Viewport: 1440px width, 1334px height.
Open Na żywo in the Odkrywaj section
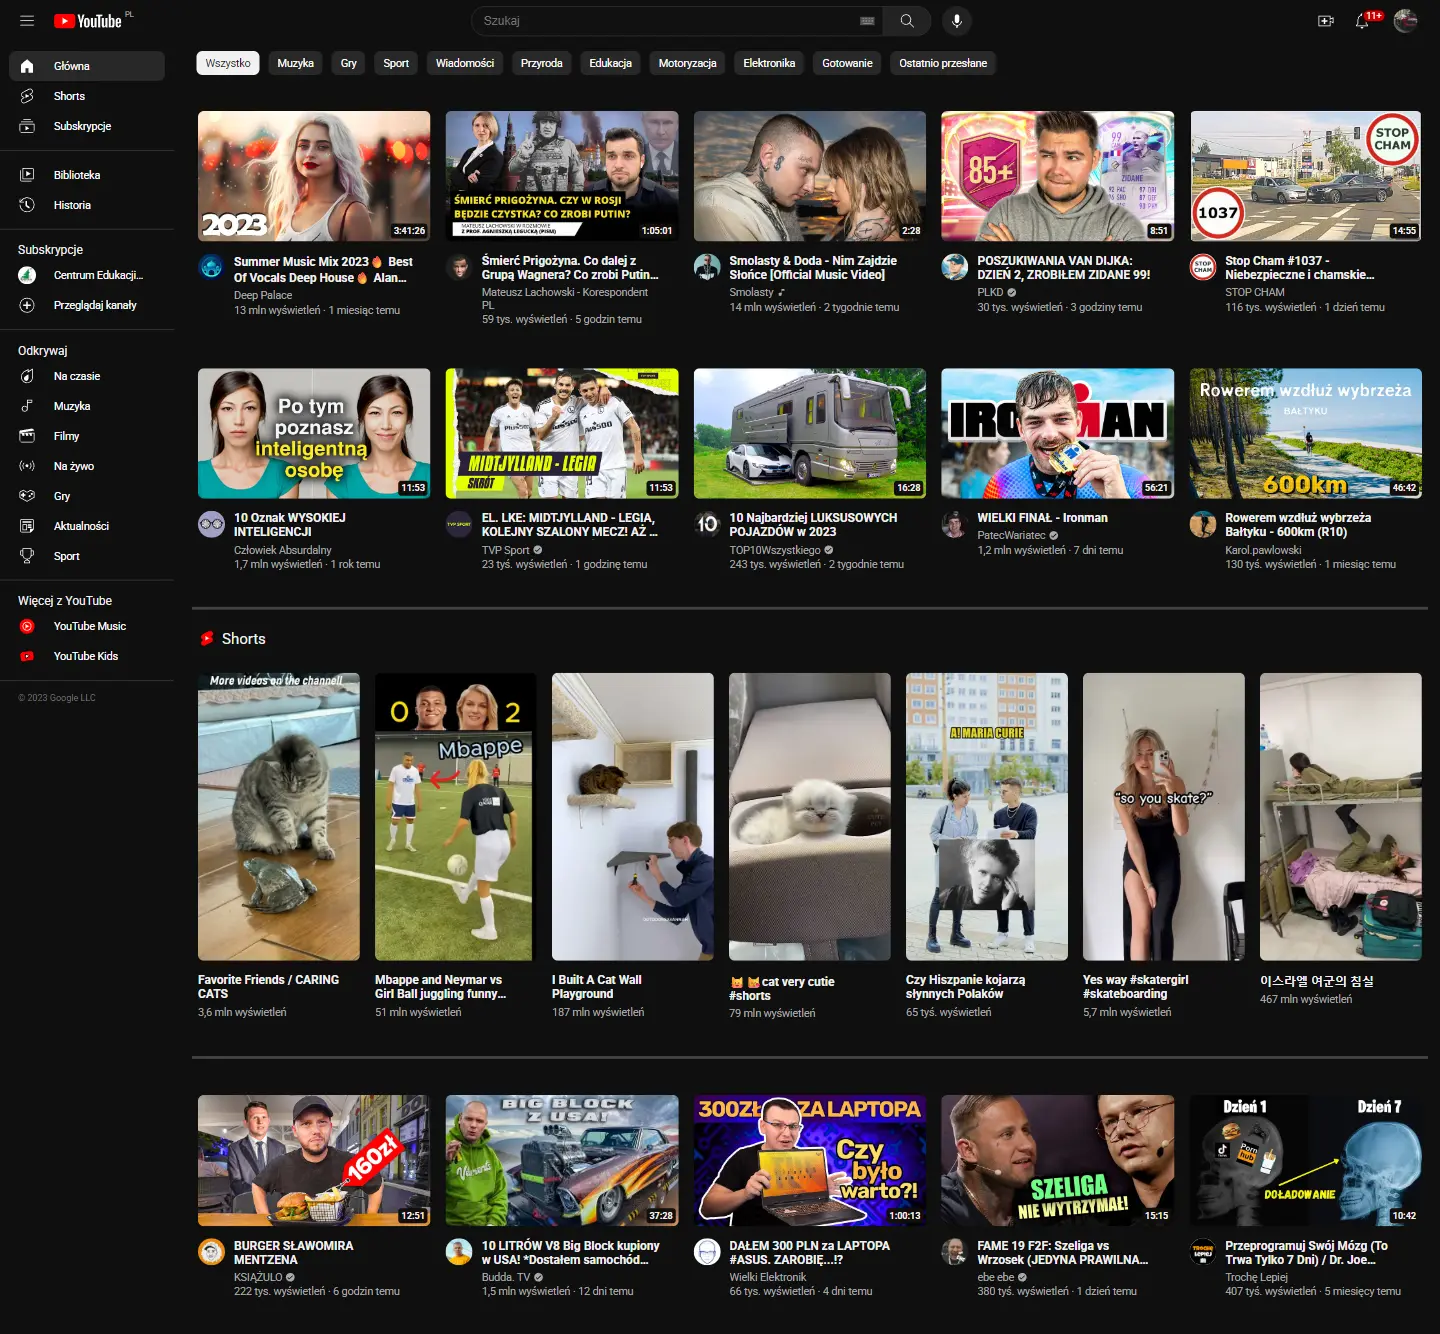[74, 466]
